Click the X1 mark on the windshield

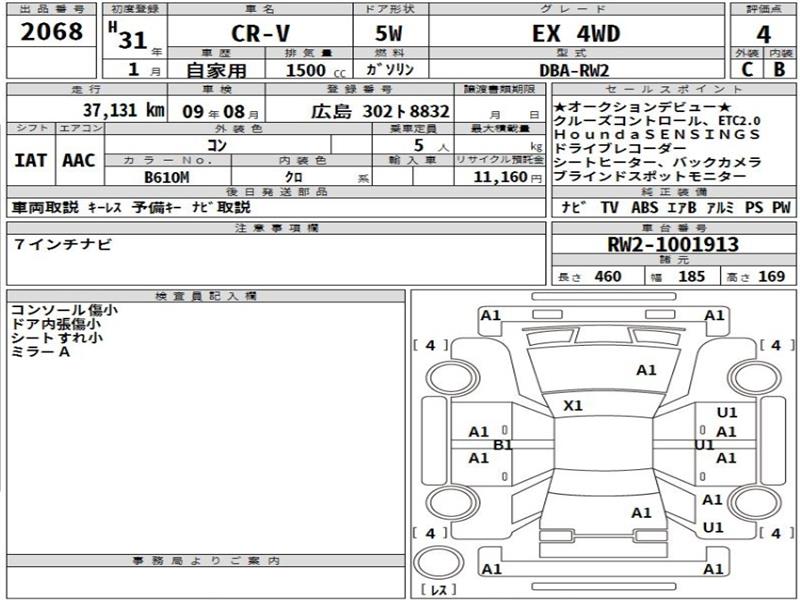[572, 406]
